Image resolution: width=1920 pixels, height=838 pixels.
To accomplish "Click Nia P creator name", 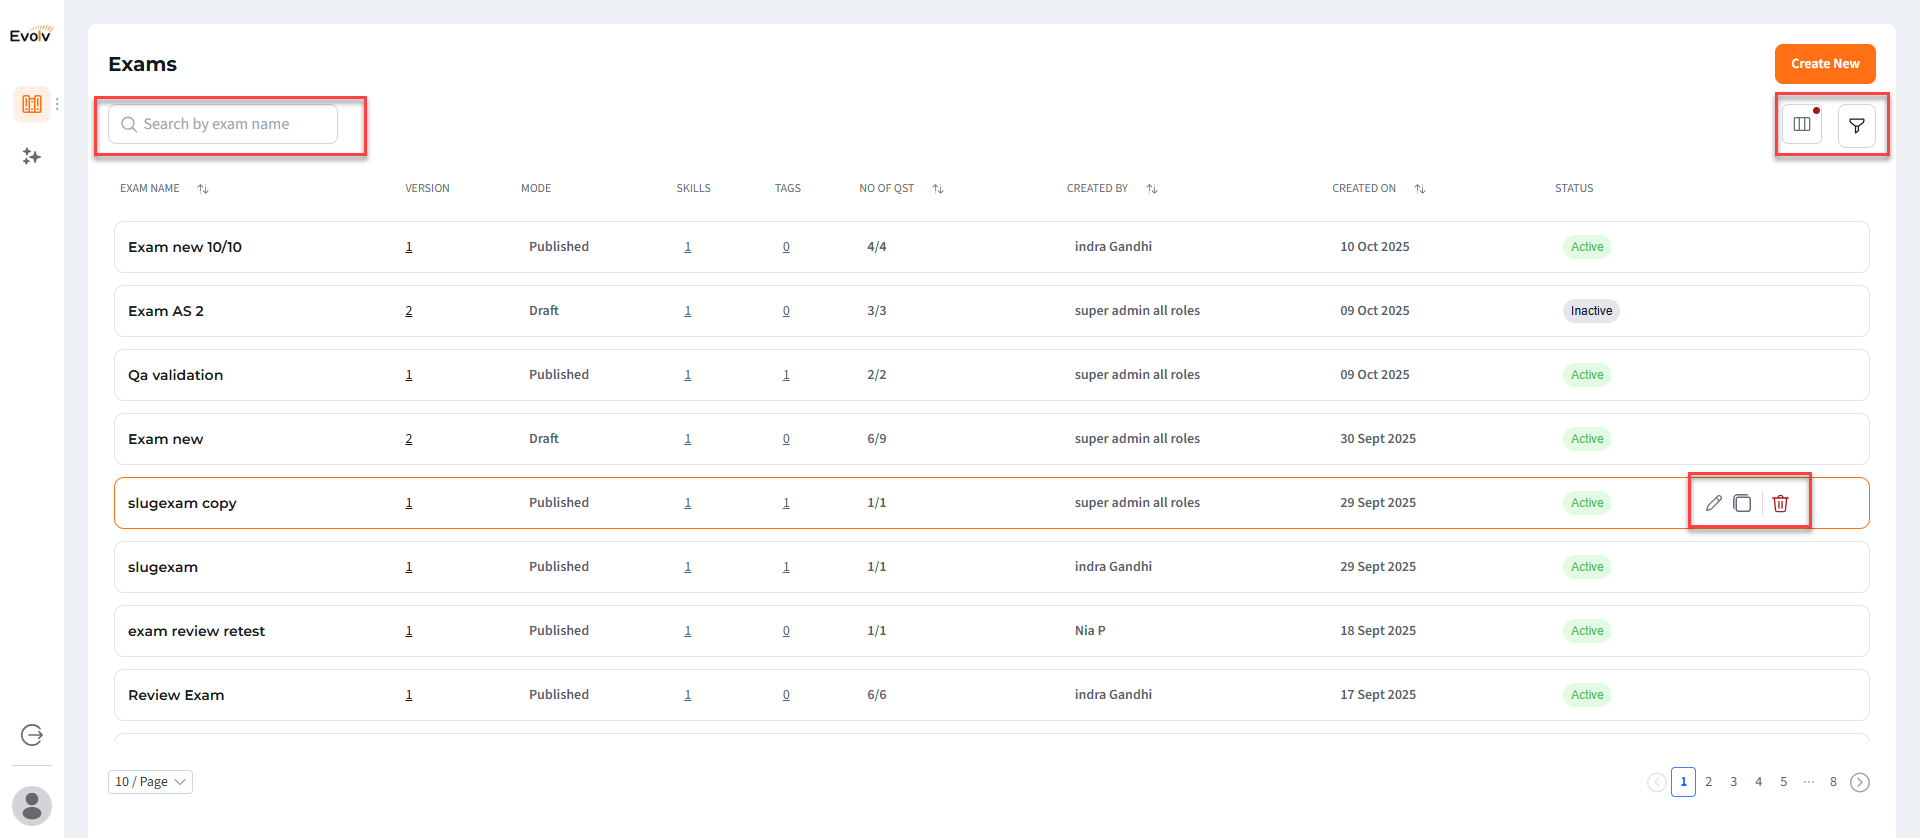I will click(1090, 631).
